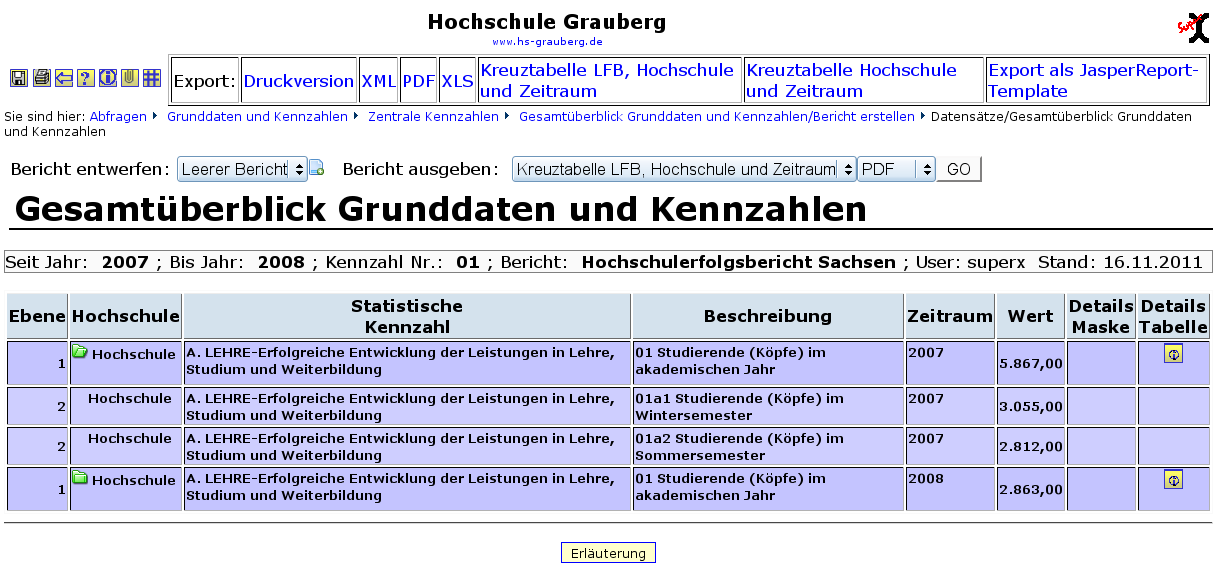Viewport: 1221px width, 569px height.
Task: Click the Zeitraum cell 2008
Action: point(950,489)
